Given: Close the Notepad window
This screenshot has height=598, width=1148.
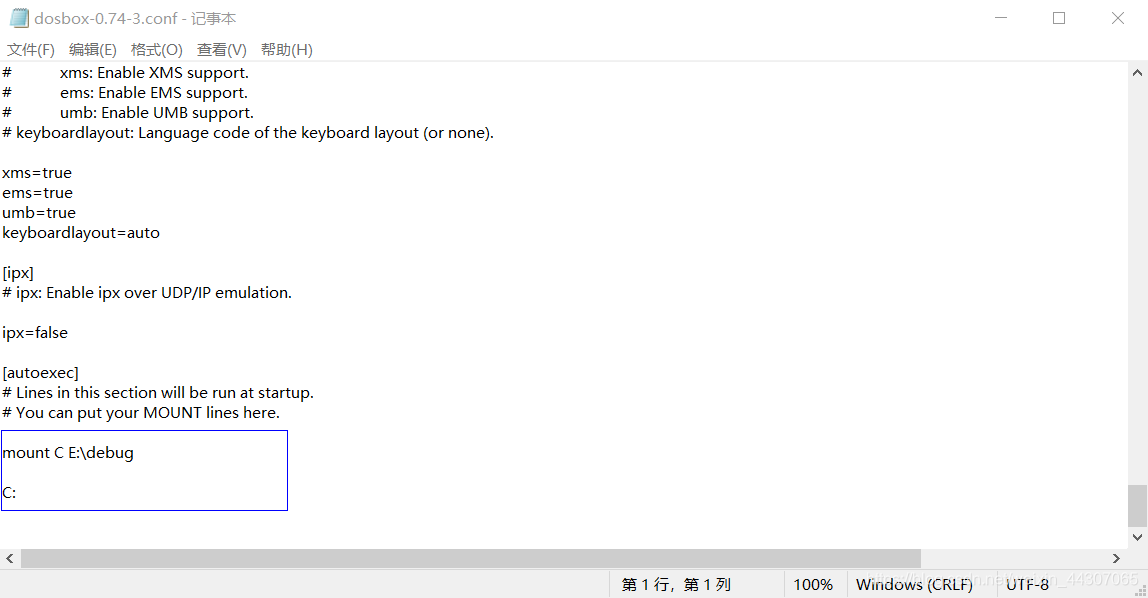Looking at the screenshot, I should 1117,18.
